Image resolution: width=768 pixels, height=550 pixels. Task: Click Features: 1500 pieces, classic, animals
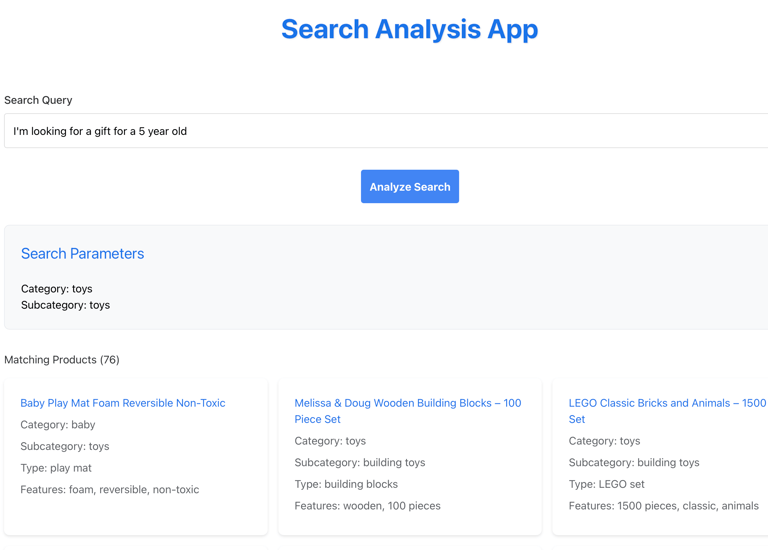664,506
